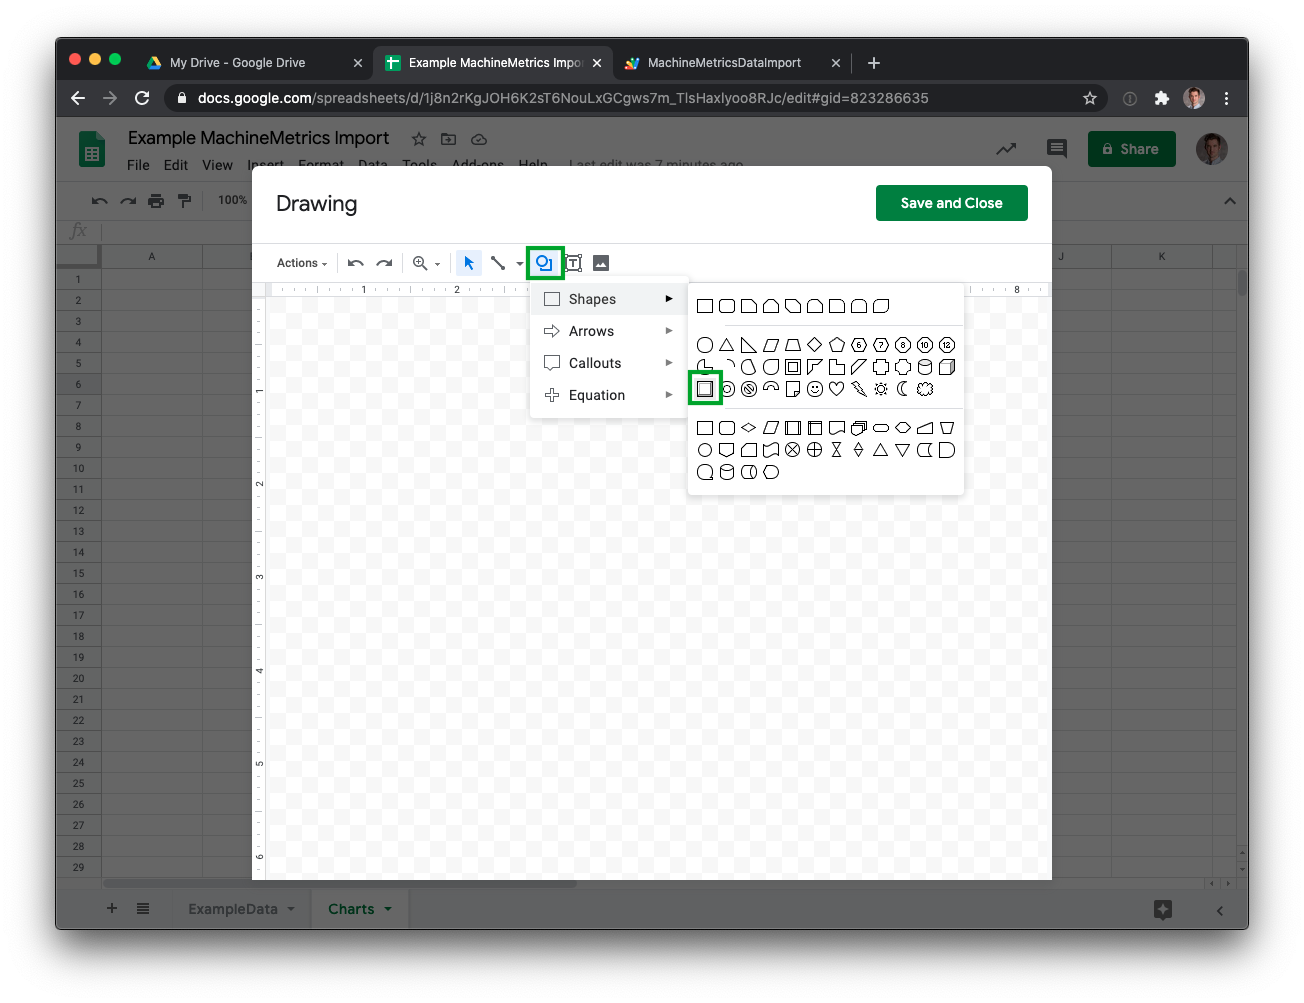Insert an image with the Image tool
Image resolution: width=1304 pixels, height=1003 pixels.
click(x=601, y=263)
